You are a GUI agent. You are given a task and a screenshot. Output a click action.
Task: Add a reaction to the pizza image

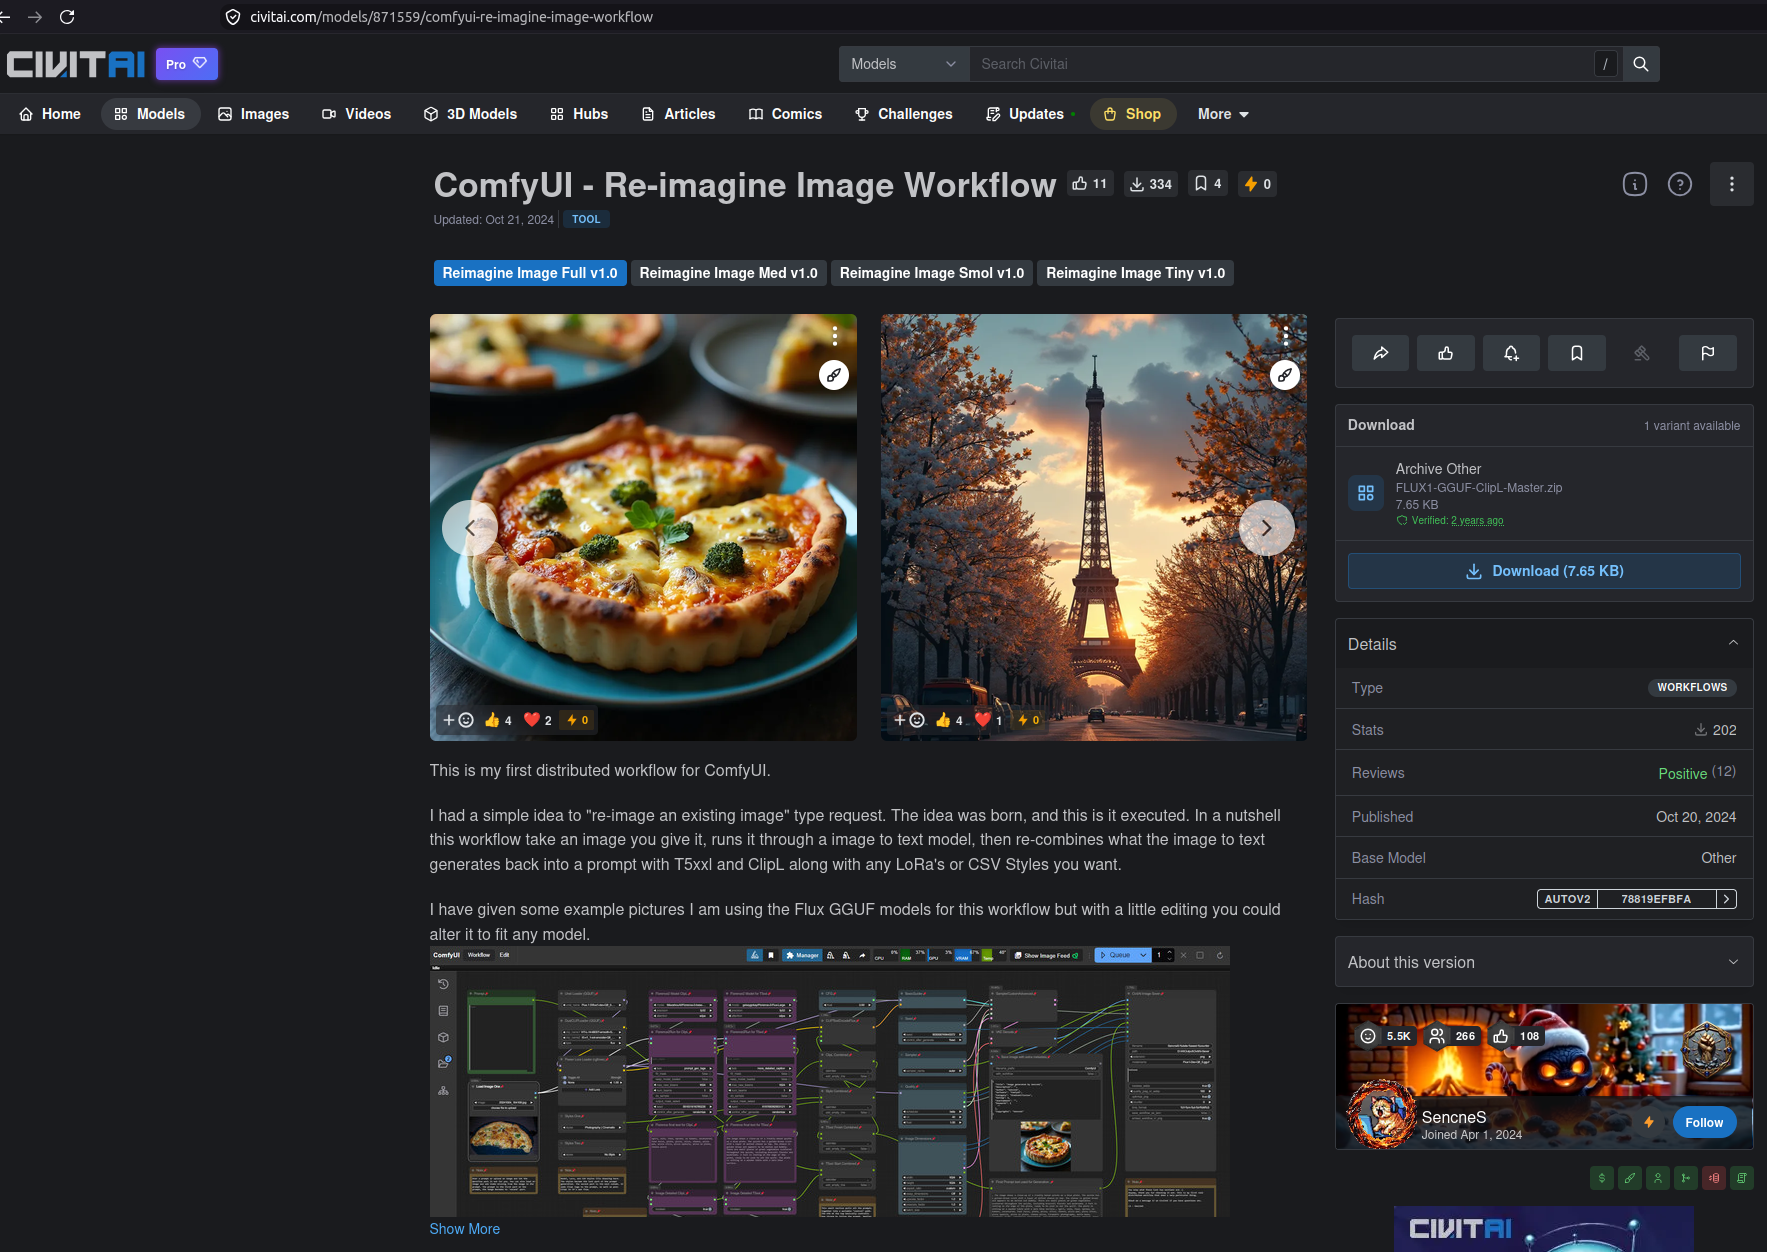coord(458,720)
